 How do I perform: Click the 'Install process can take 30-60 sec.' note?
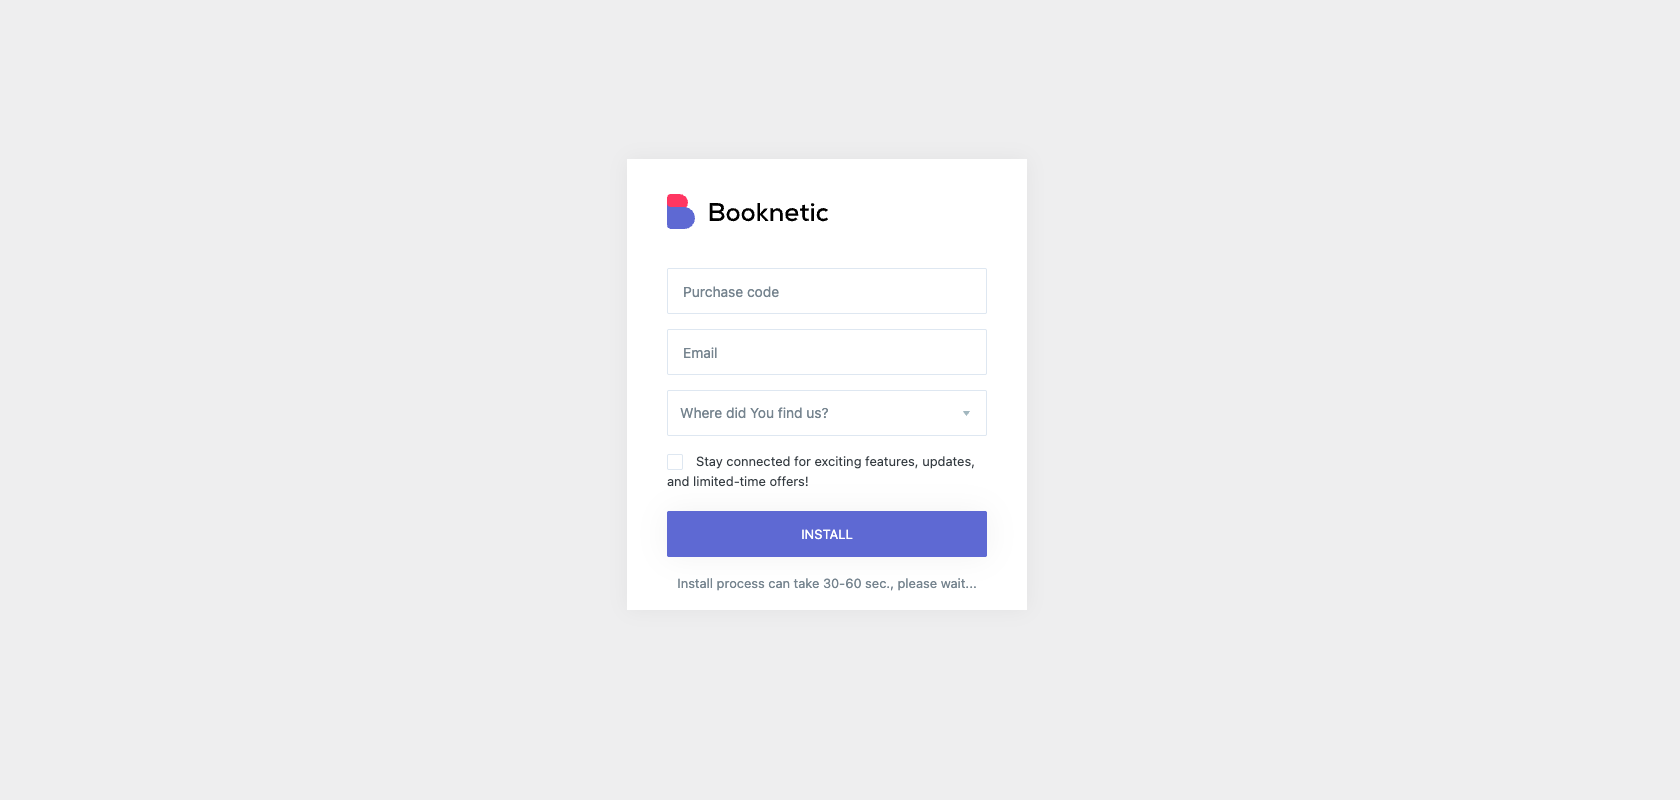click(826, 583)
